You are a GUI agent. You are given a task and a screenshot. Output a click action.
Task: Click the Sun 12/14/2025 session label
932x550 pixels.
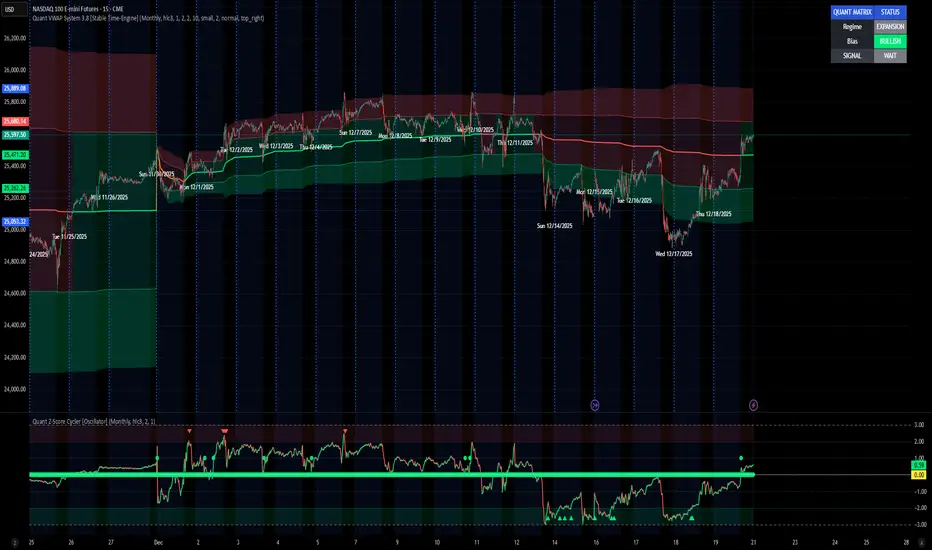[555, 226]
